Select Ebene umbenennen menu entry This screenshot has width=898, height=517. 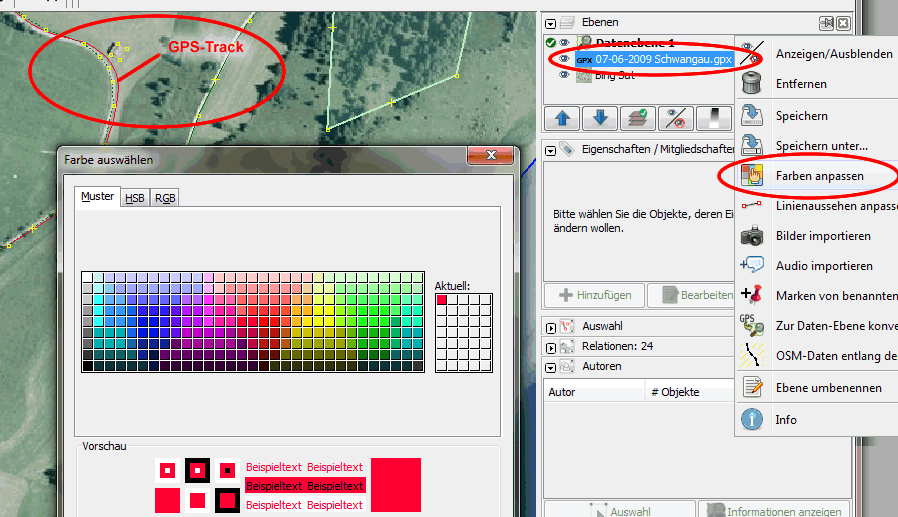pos(828,388)
